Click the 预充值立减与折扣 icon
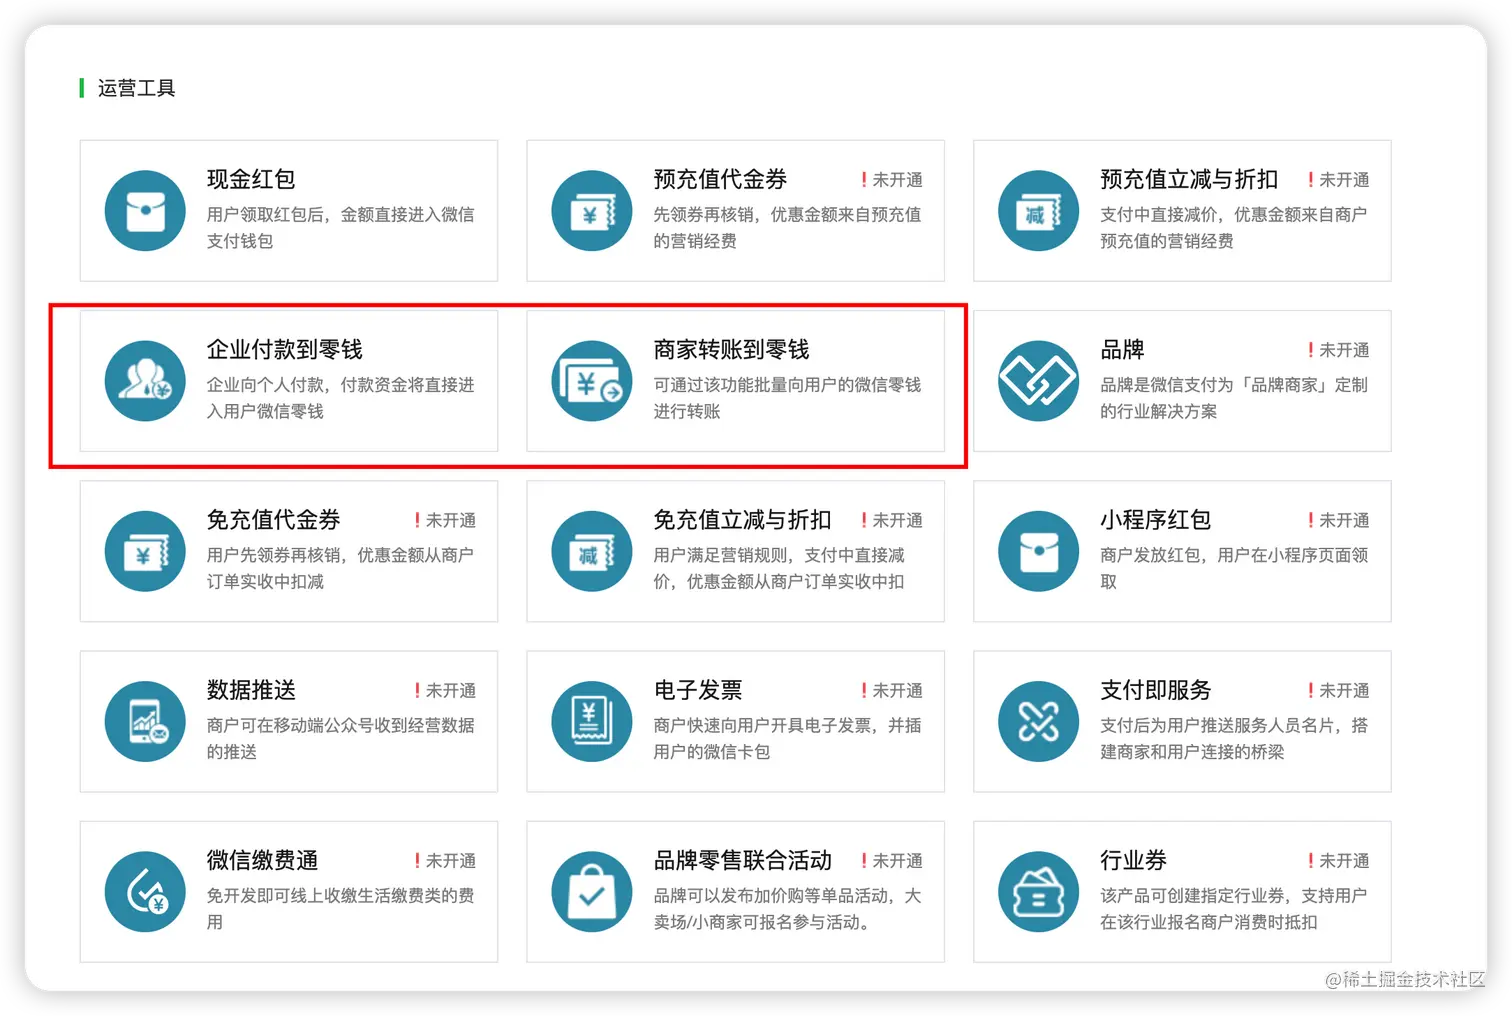The height and width of the screenshot is (1016, 1512). pyautogui.click(x=1039, y=210)
